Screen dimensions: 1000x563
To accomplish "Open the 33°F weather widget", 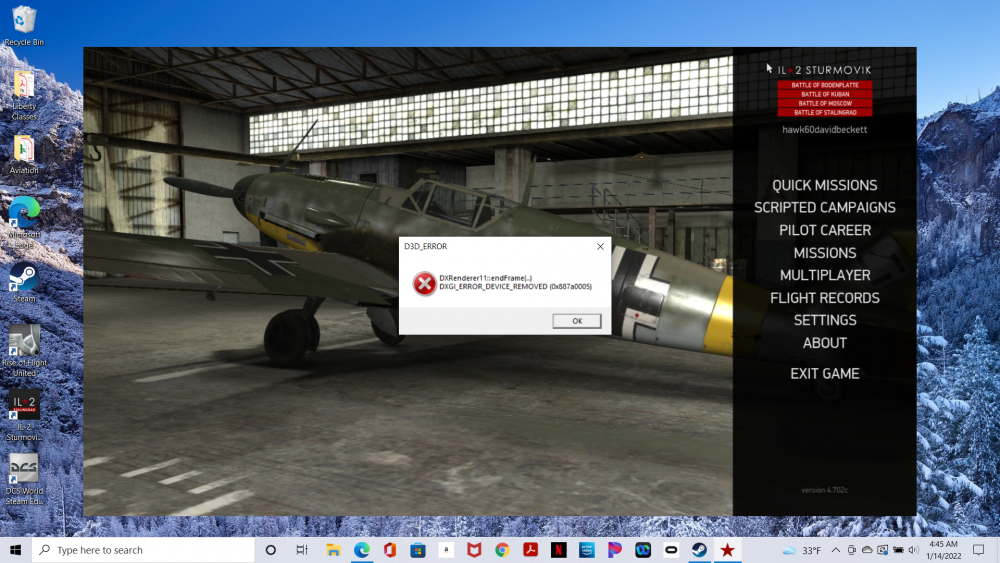I will click(x=801, y=550).
